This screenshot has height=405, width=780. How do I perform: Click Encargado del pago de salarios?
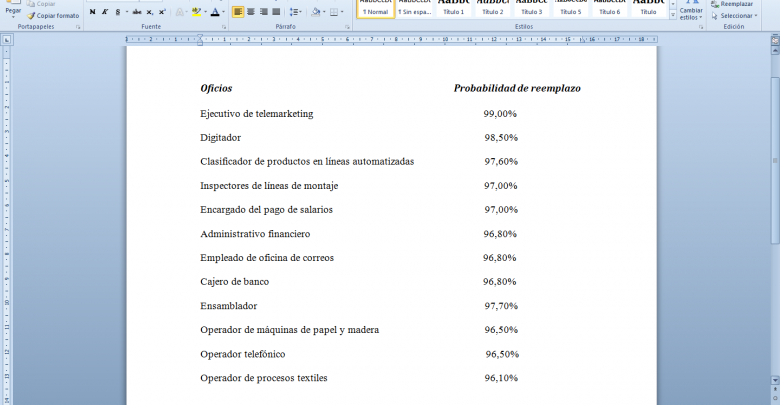coord(266,210)
